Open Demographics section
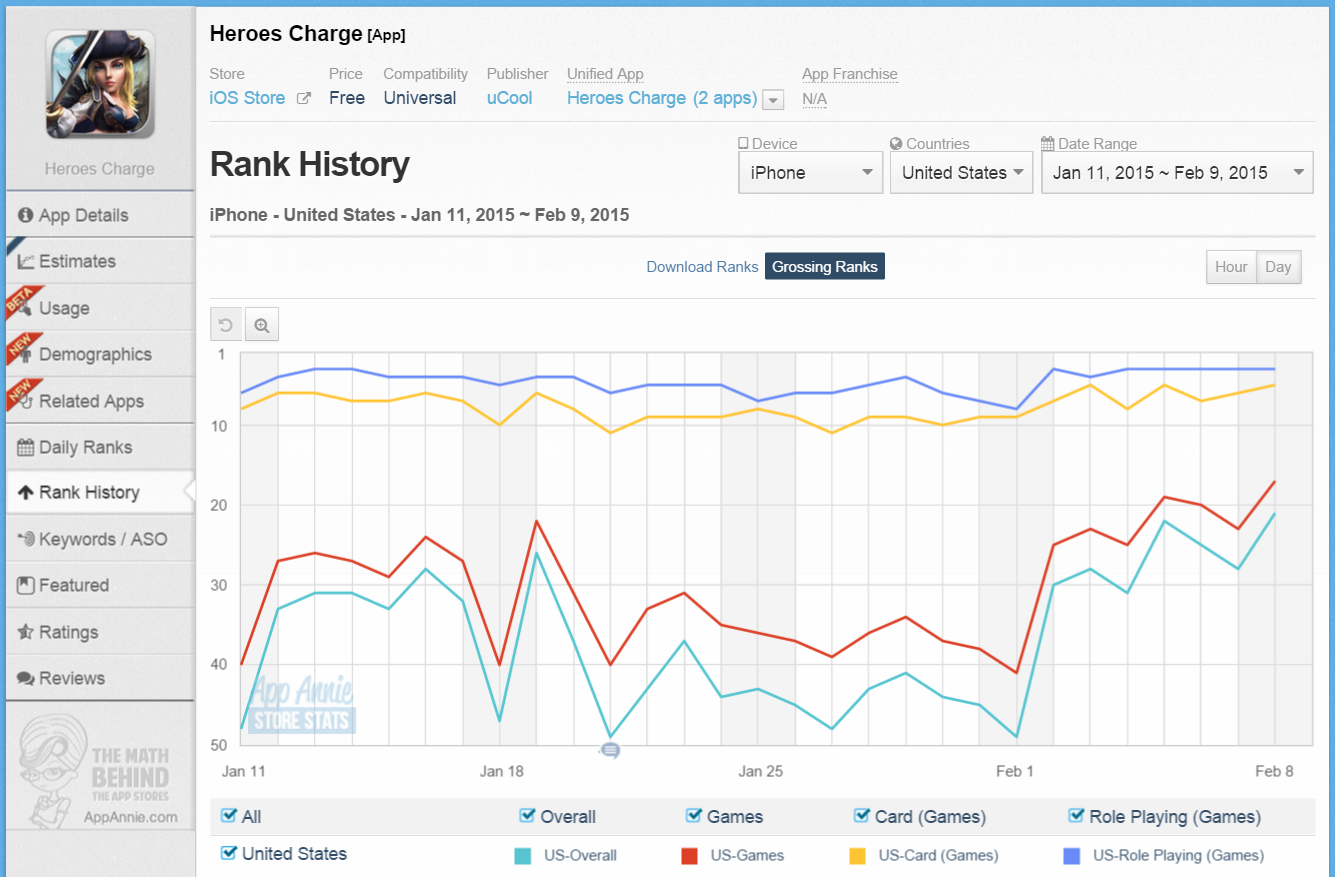 tap(100, 354)
